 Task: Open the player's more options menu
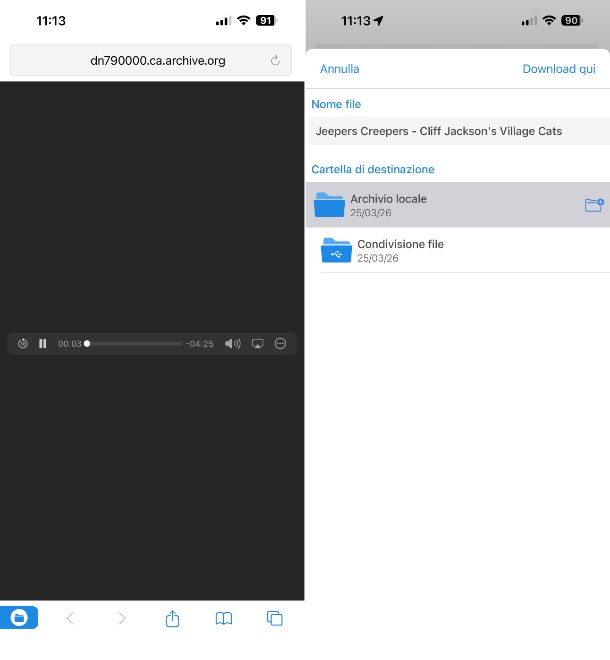coord(280,344)
